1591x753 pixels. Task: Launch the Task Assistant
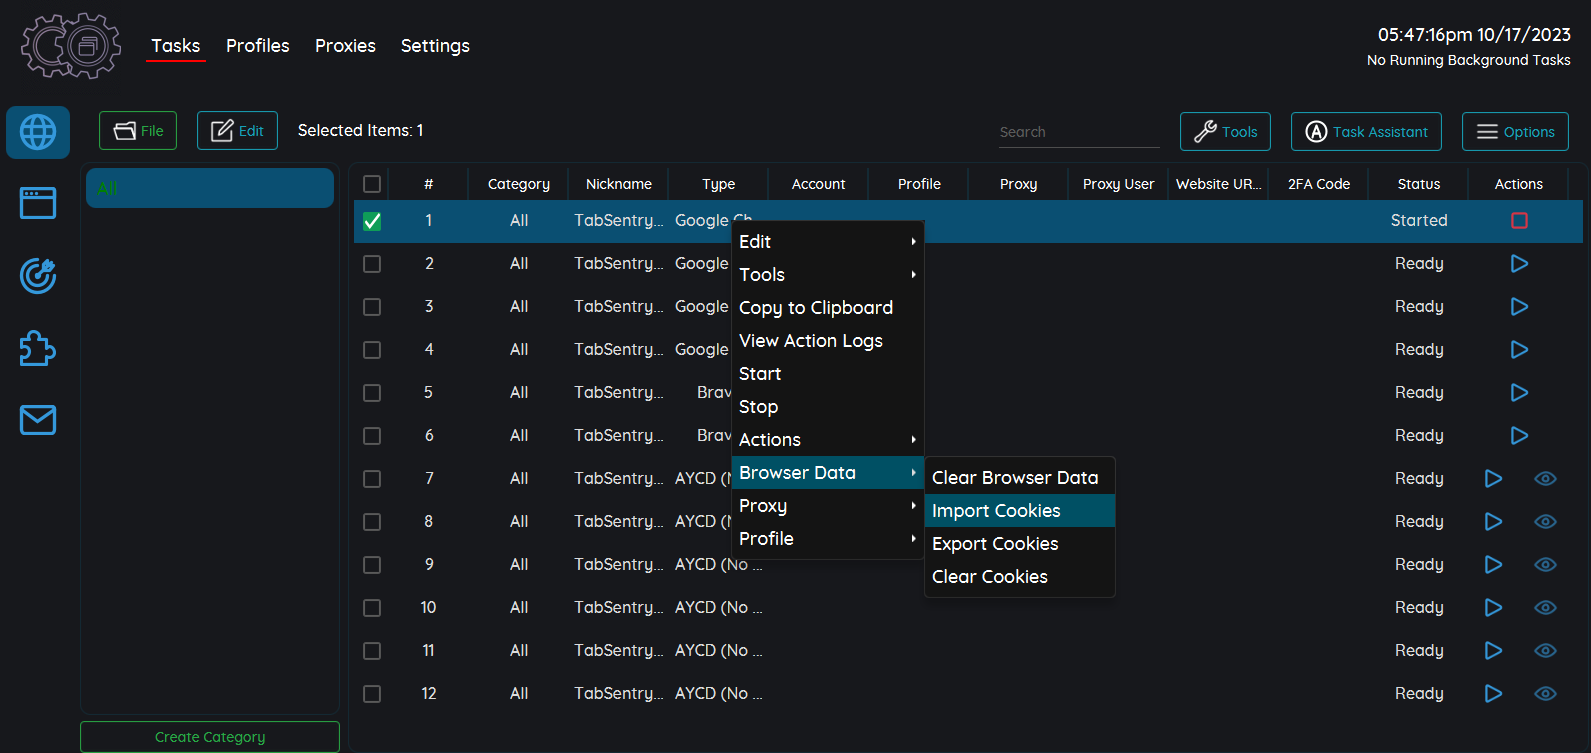[1366, 132]
